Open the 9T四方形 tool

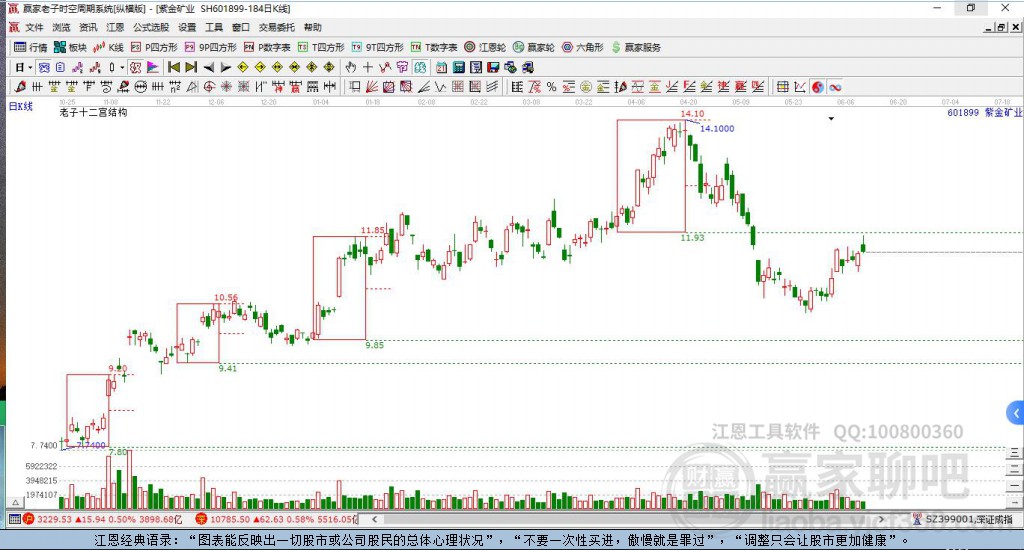click(x=377, y=47)
